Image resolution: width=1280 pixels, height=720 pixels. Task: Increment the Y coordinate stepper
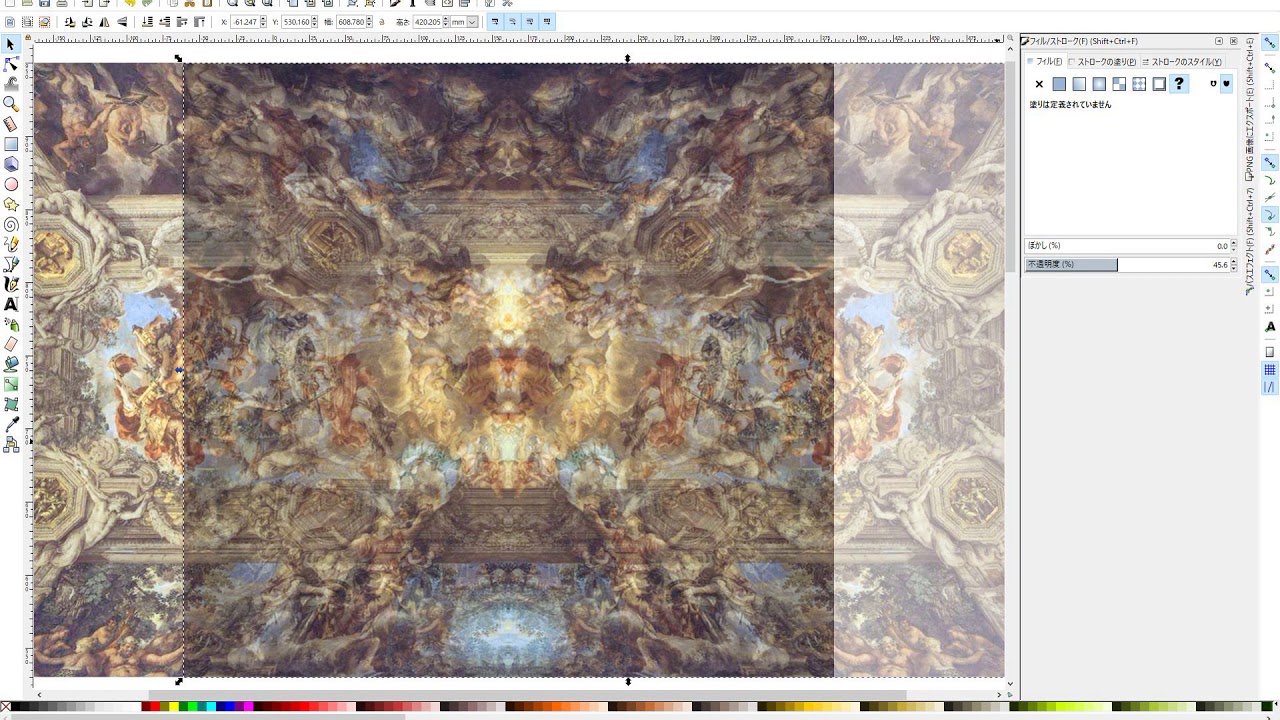pos(315,19)
